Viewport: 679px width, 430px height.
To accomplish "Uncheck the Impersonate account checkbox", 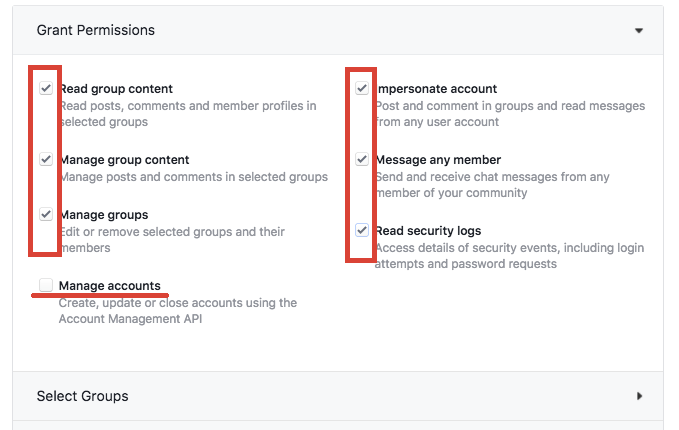I will [362, 89].
